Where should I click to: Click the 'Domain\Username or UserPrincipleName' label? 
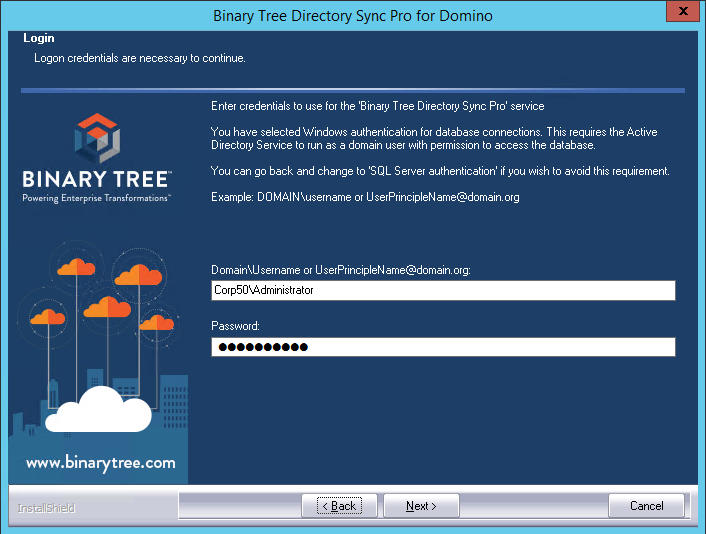coord(341,270)
